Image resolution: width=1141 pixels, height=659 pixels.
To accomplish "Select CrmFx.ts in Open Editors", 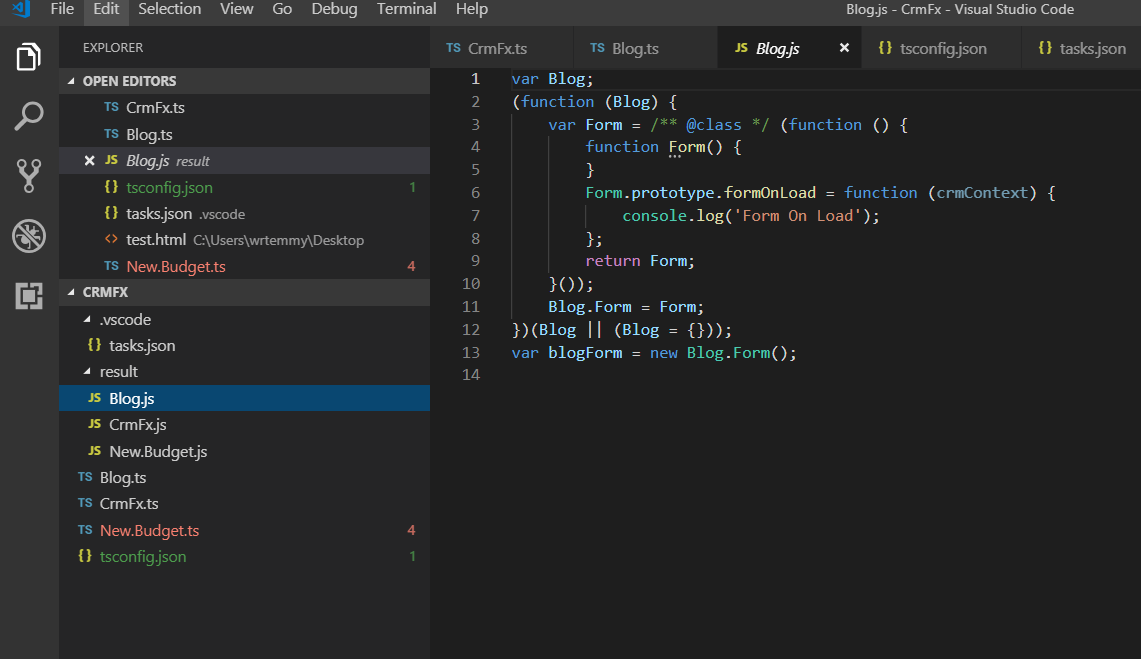I will pyautogui.click(x=244, y=108).
